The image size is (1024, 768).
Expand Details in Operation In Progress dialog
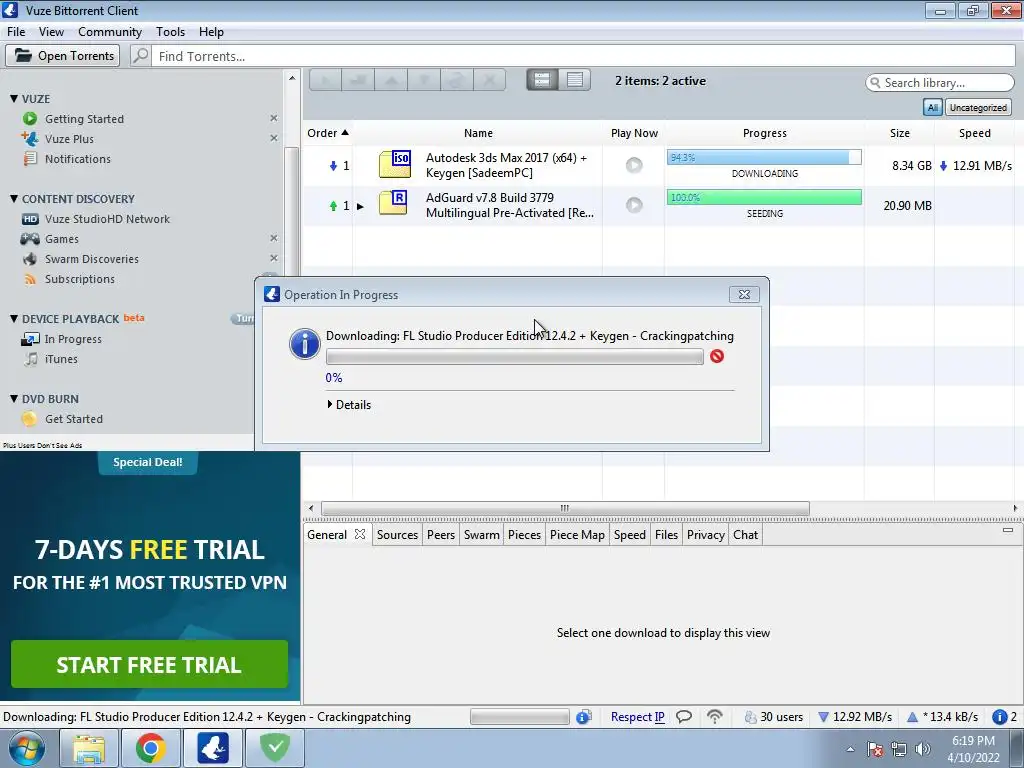tap(349, 405)
